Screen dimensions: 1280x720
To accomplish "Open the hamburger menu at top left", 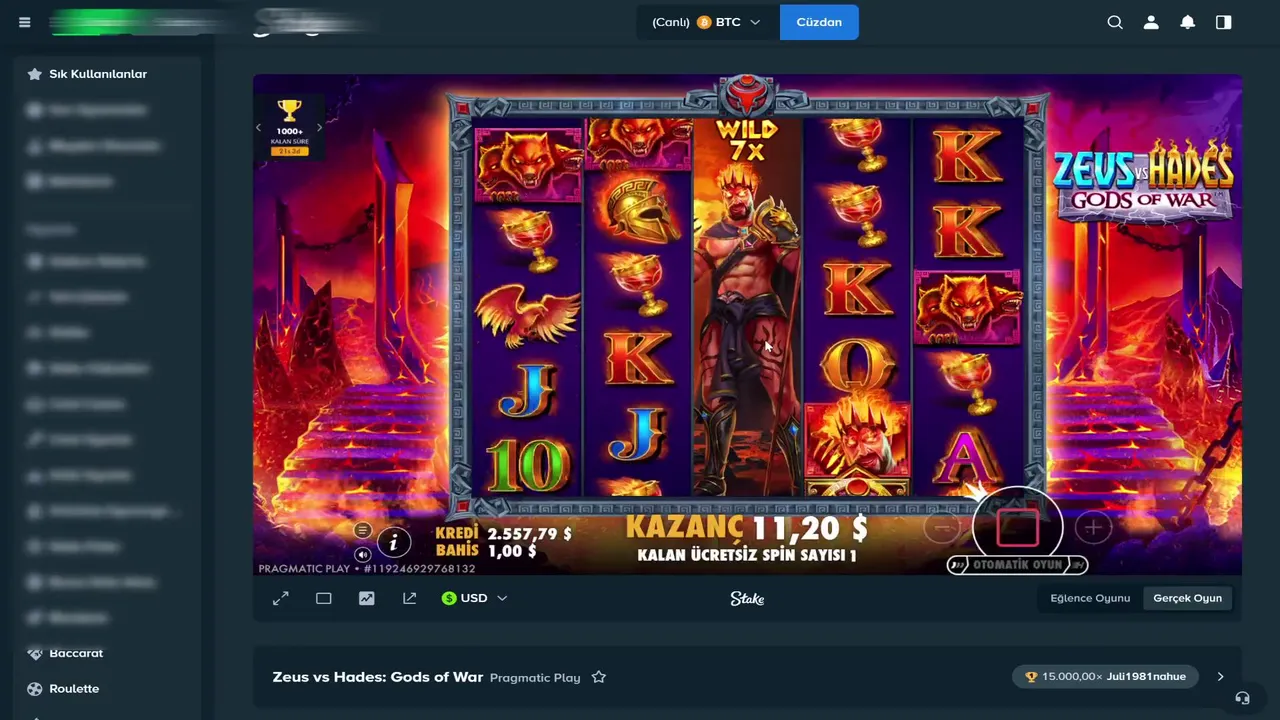I will 24,22.
